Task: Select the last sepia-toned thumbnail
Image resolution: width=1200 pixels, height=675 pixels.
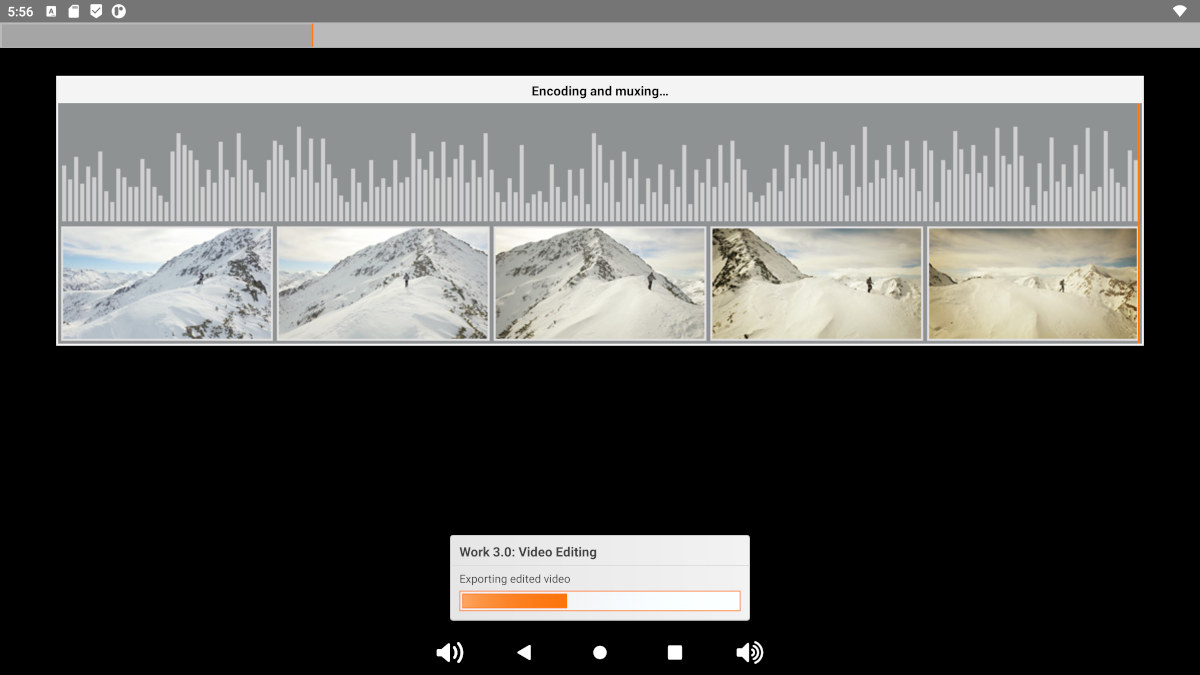Action: (x=1033, y=284)
